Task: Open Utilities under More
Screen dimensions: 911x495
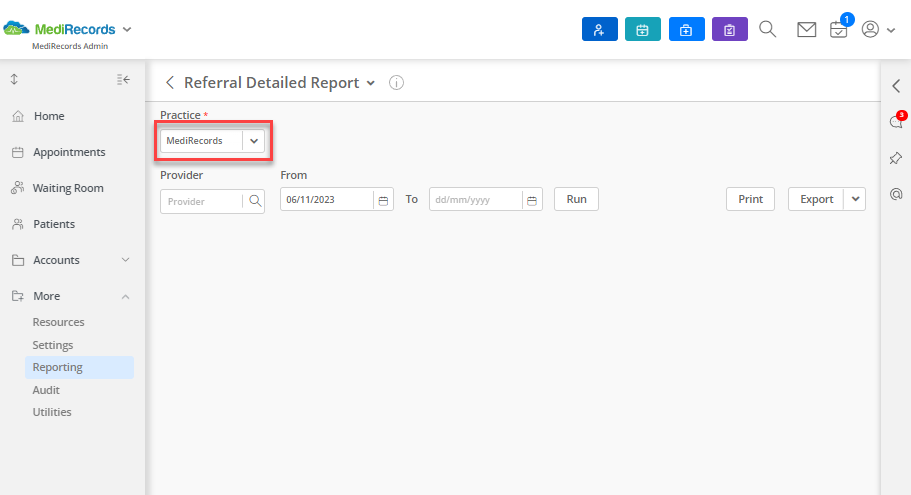Action: click(52, 412)
